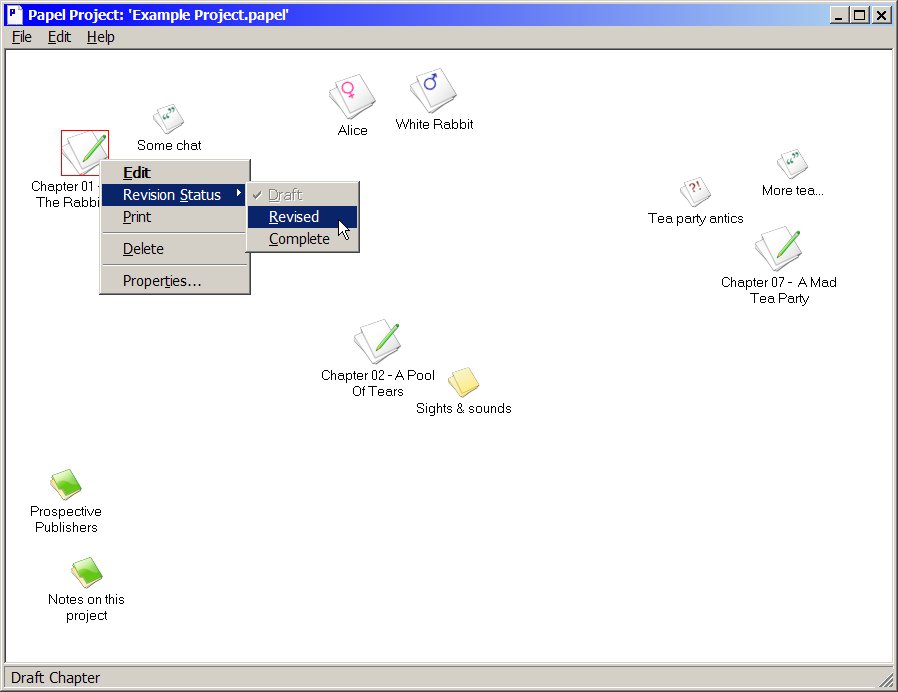The width and height of the screenshot is (898, 692).
Task: Click the Notes on this project icon
Action: (x=86, y=573)
